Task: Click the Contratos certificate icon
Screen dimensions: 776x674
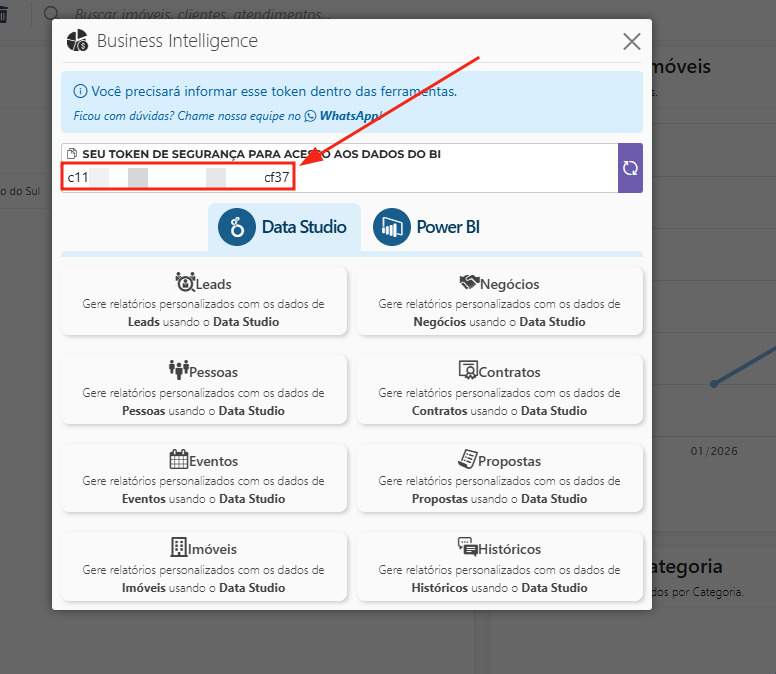Action: pyautogui.click(x=467, y=371)
